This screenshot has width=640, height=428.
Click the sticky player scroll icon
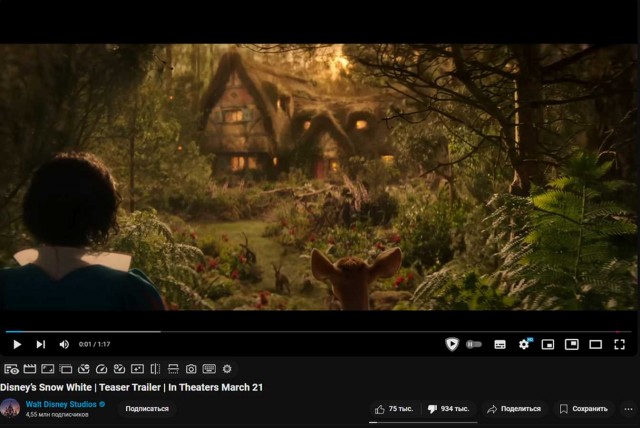[x=173, y=369]
